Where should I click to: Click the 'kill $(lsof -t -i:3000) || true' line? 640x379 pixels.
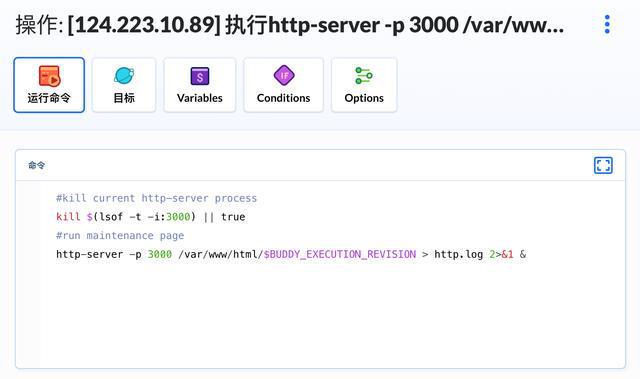[x=151, y=217]
